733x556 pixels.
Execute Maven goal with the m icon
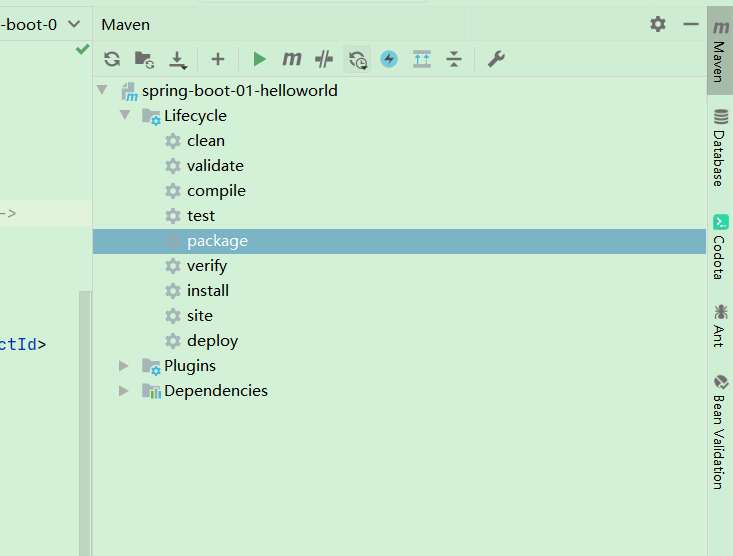[292, 59]
